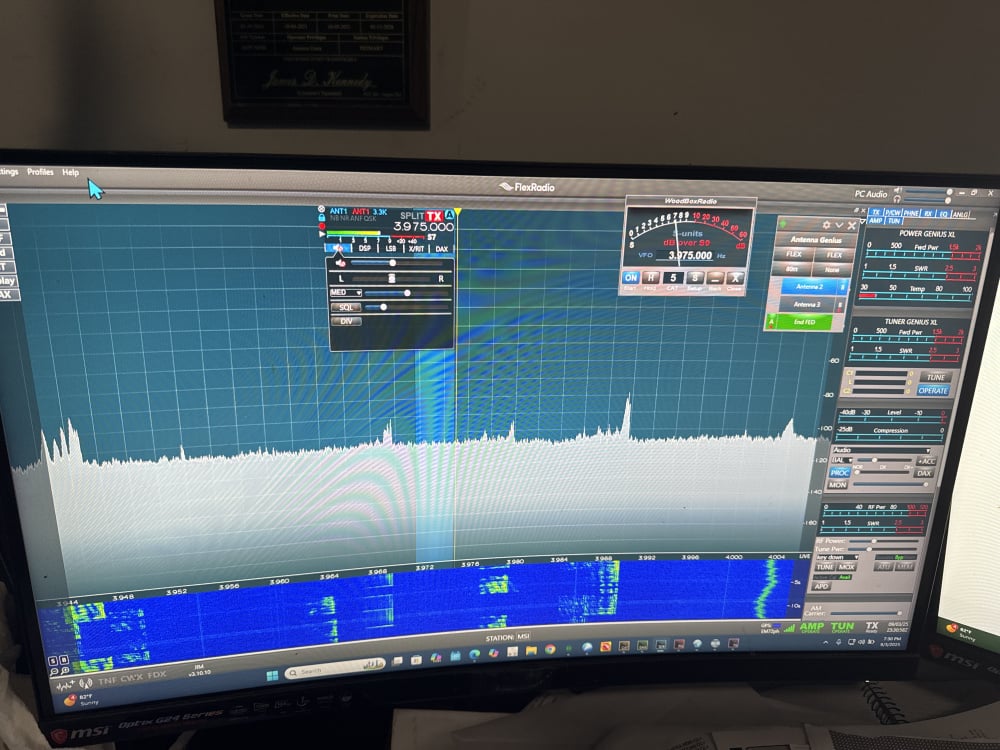Open the speaker audio tab on slice flag
The image size is (1000, 750).
pyautogui.click(x=338, y=249)
